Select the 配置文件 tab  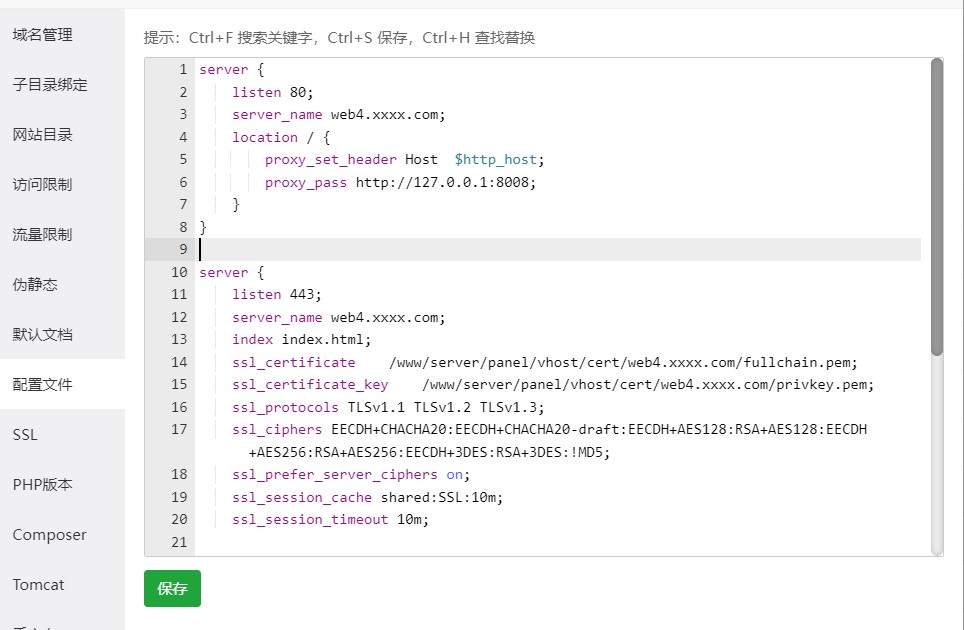coord(43,385)
